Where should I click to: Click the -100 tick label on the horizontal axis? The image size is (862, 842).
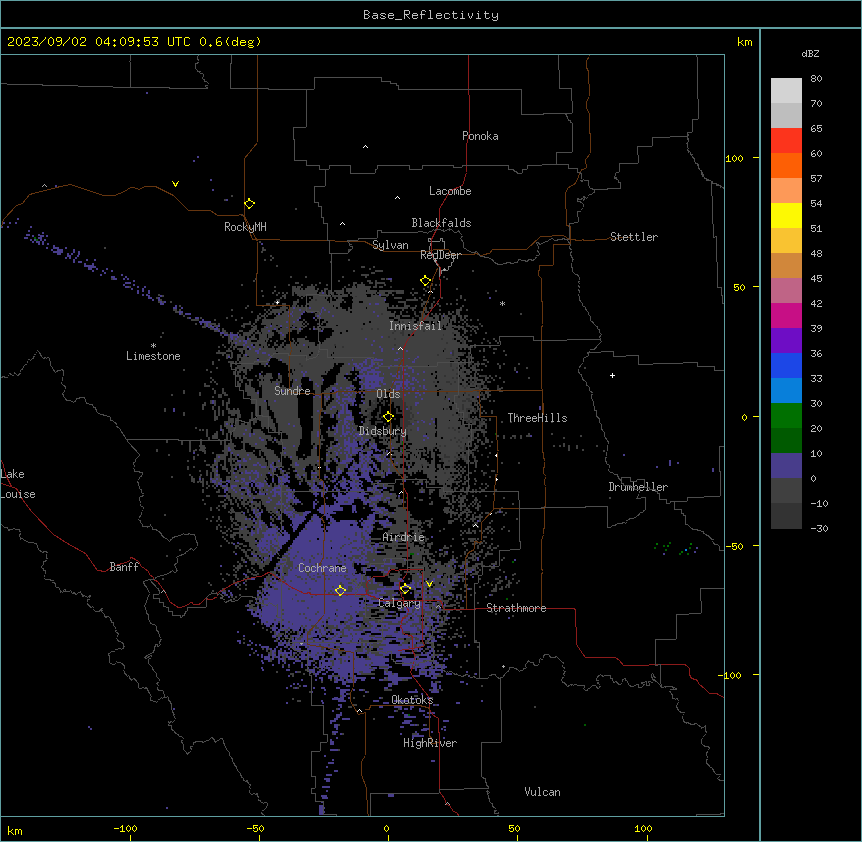pos(126,828)
